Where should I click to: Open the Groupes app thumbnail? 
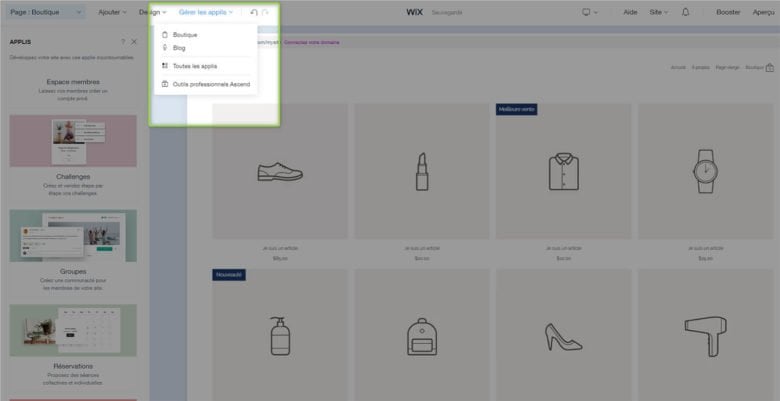click(73, 235)
